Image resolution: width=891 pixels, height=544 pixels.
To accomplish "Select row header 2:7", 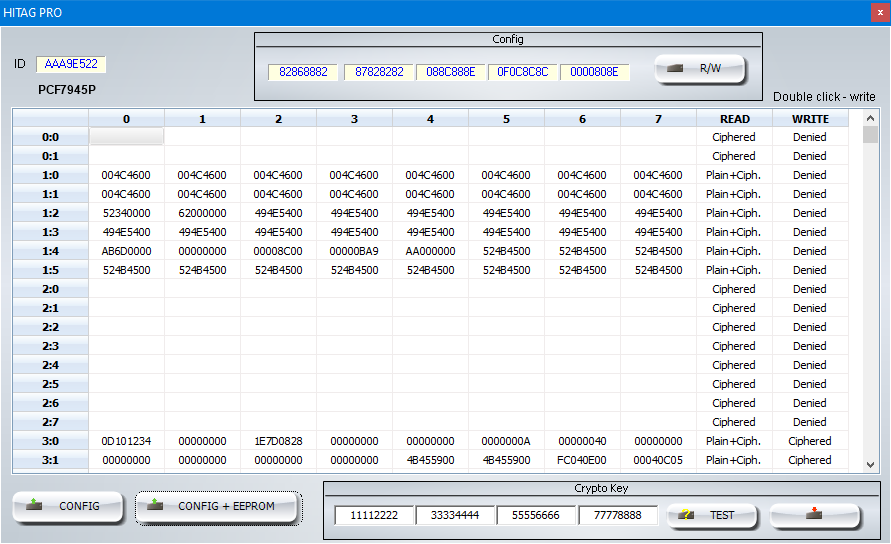I will (51, 422).
